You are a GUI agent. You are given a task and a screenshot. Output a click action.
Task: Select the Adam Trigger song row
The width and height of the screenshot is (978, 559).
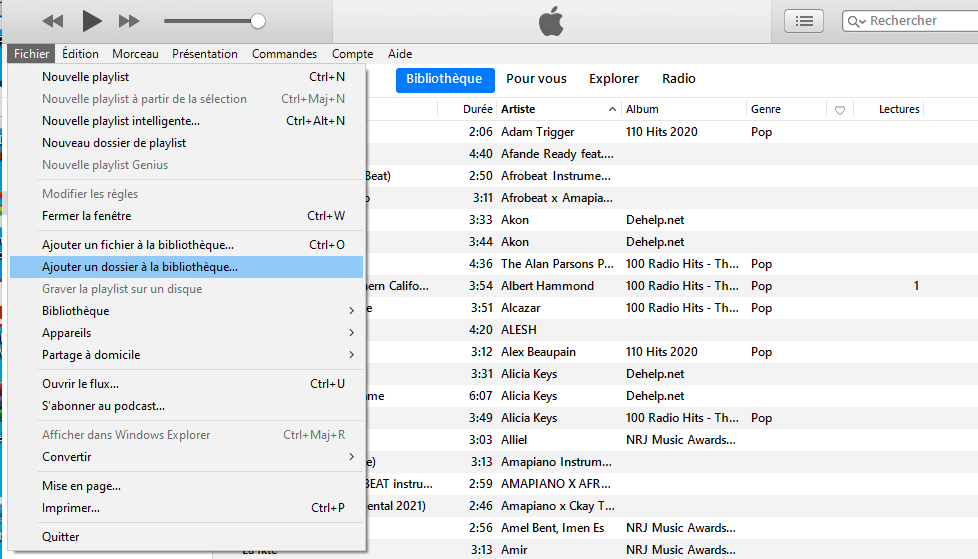672,132
